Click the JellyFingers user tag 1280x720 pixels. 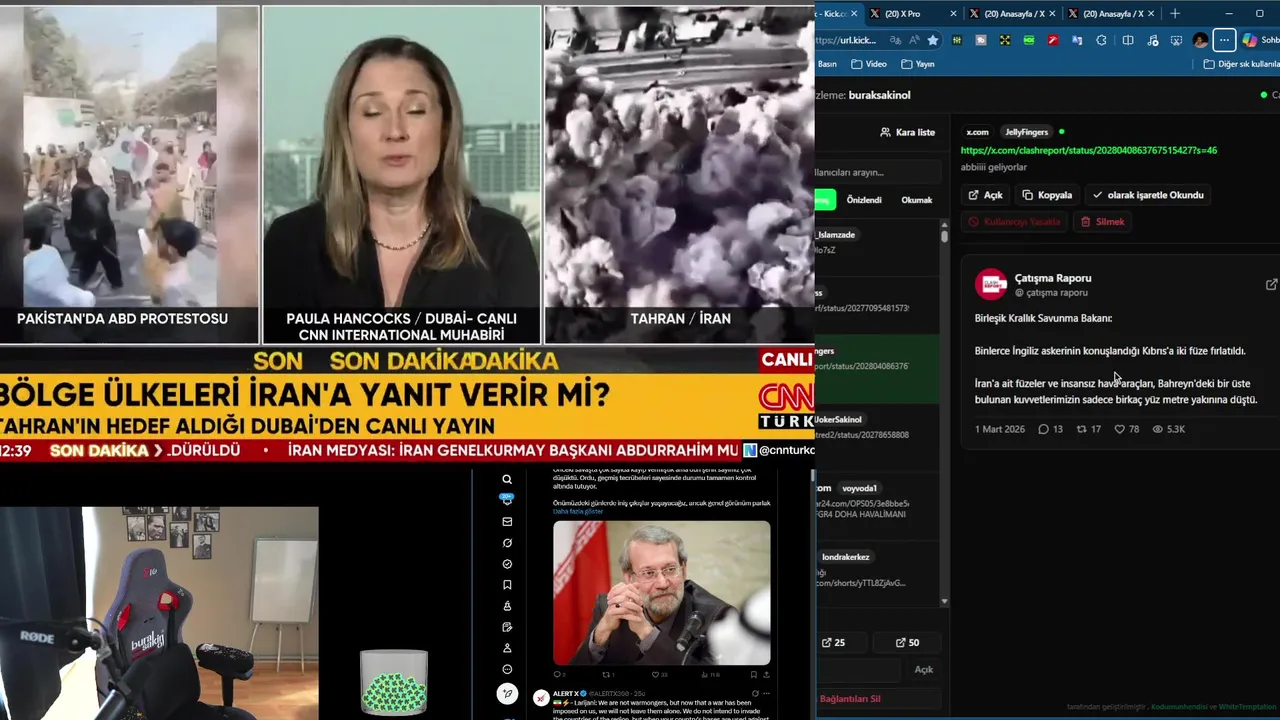(x=1026, y=132)
